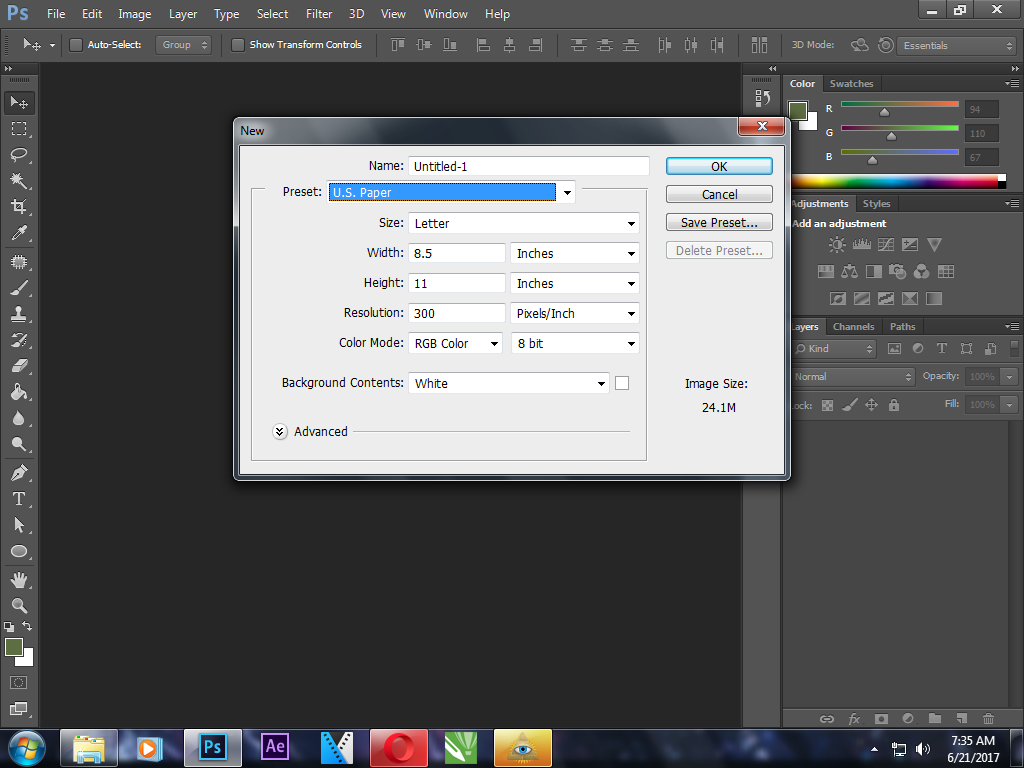Open the Filter menu
Viewport: 1024px width, 768px height.
[319, 14]
